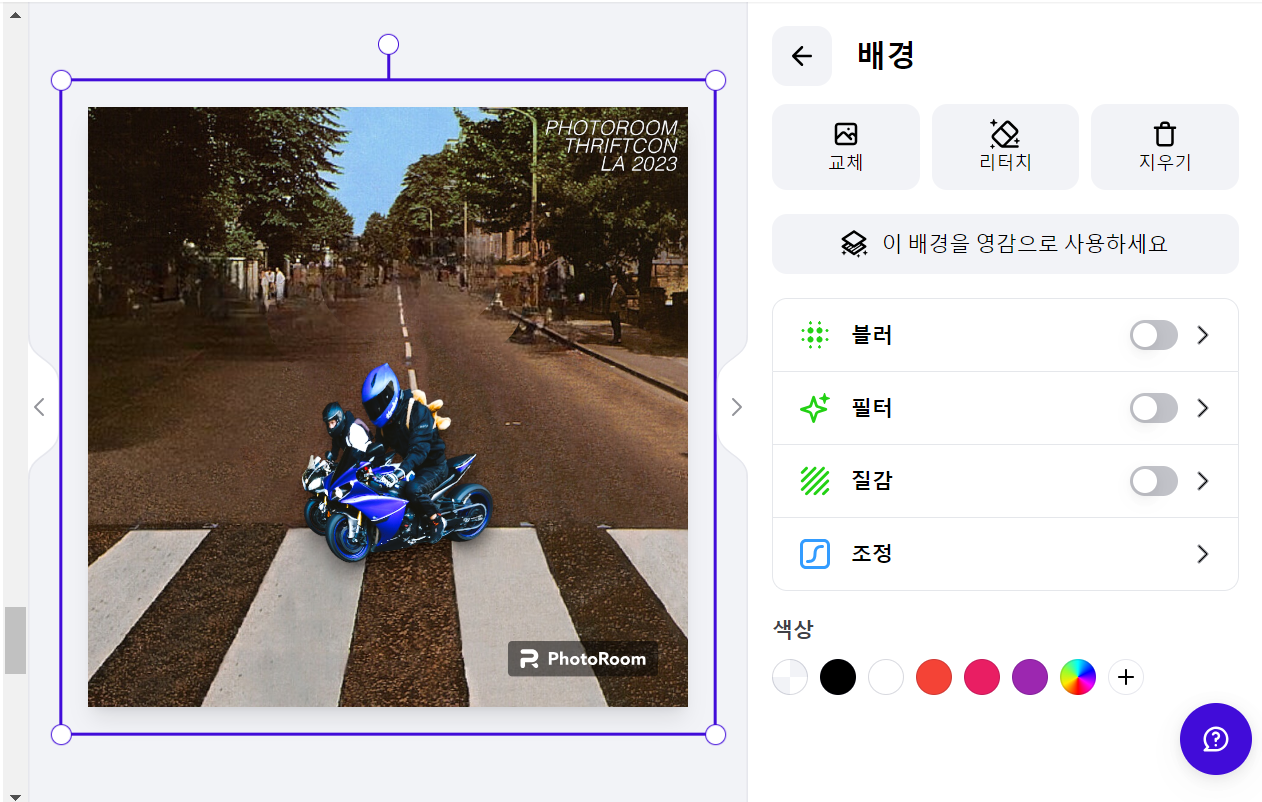Open 조정 adjustments chevron
Viewport: 1262px width, 802px height.
(x=1203, y=554)
